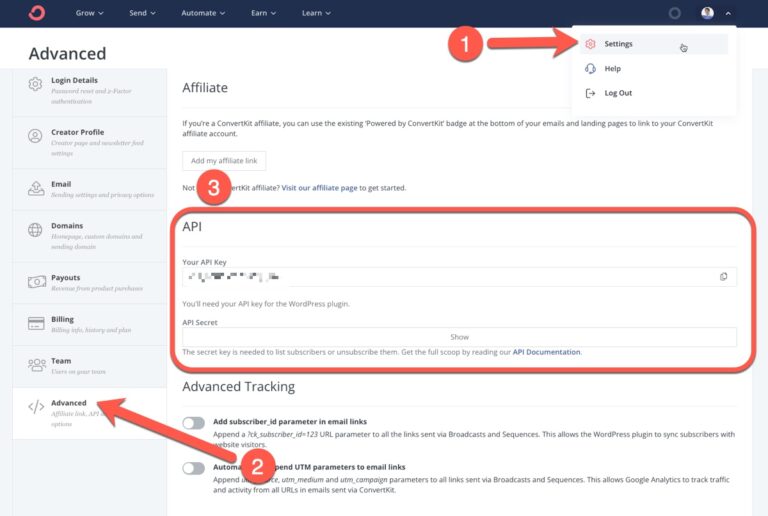The height and width of the screenshot is (516, 768).
Task: Select Settings in account menu
Action: (654, 44)
